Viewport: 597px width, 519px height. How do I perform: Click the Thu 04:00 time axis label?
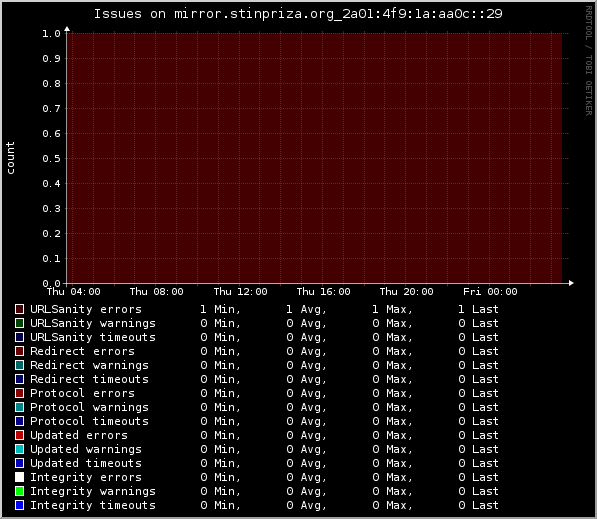tap(73, 292)
